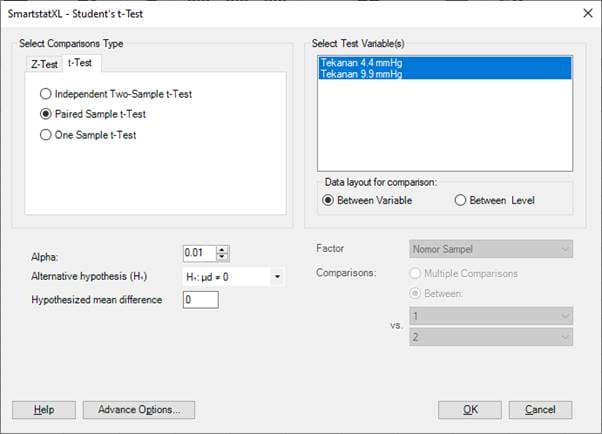Enable Between Variable data layout
This screenshot has width=602, height=434.
(x=329, y=200)
